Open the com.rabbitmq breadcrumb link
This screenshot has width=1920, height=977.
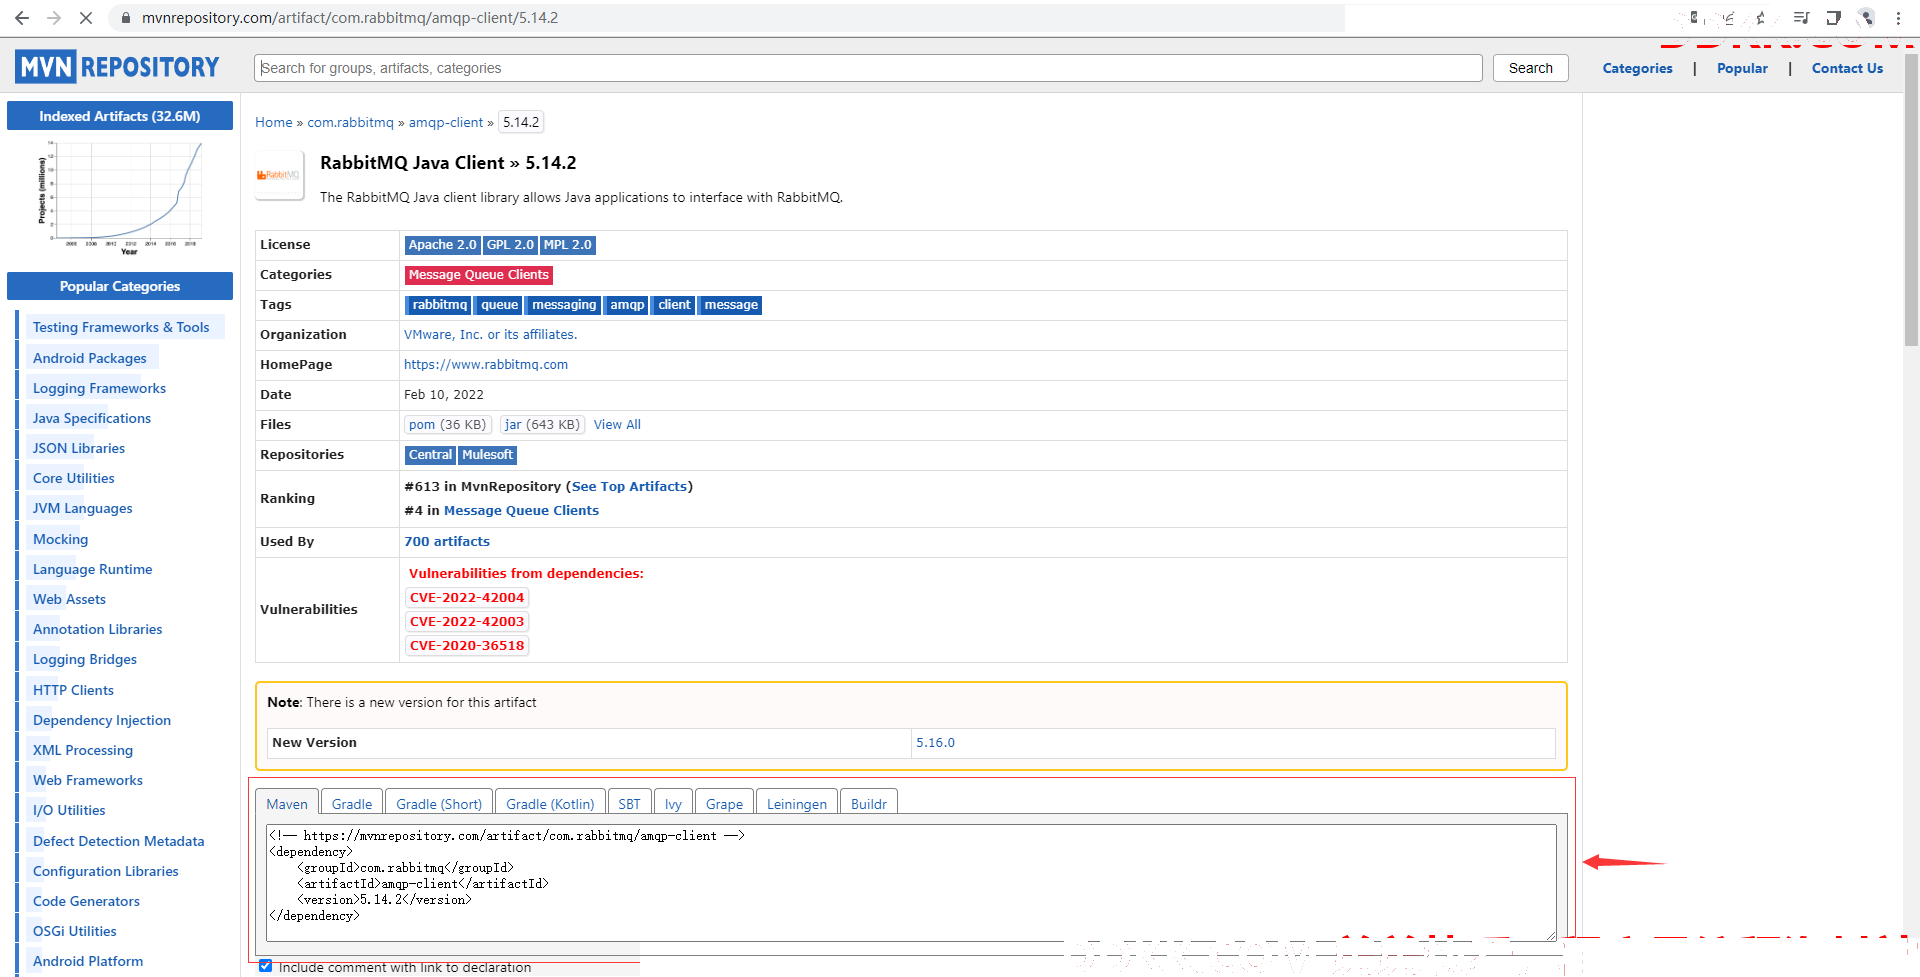click(350, 122)
